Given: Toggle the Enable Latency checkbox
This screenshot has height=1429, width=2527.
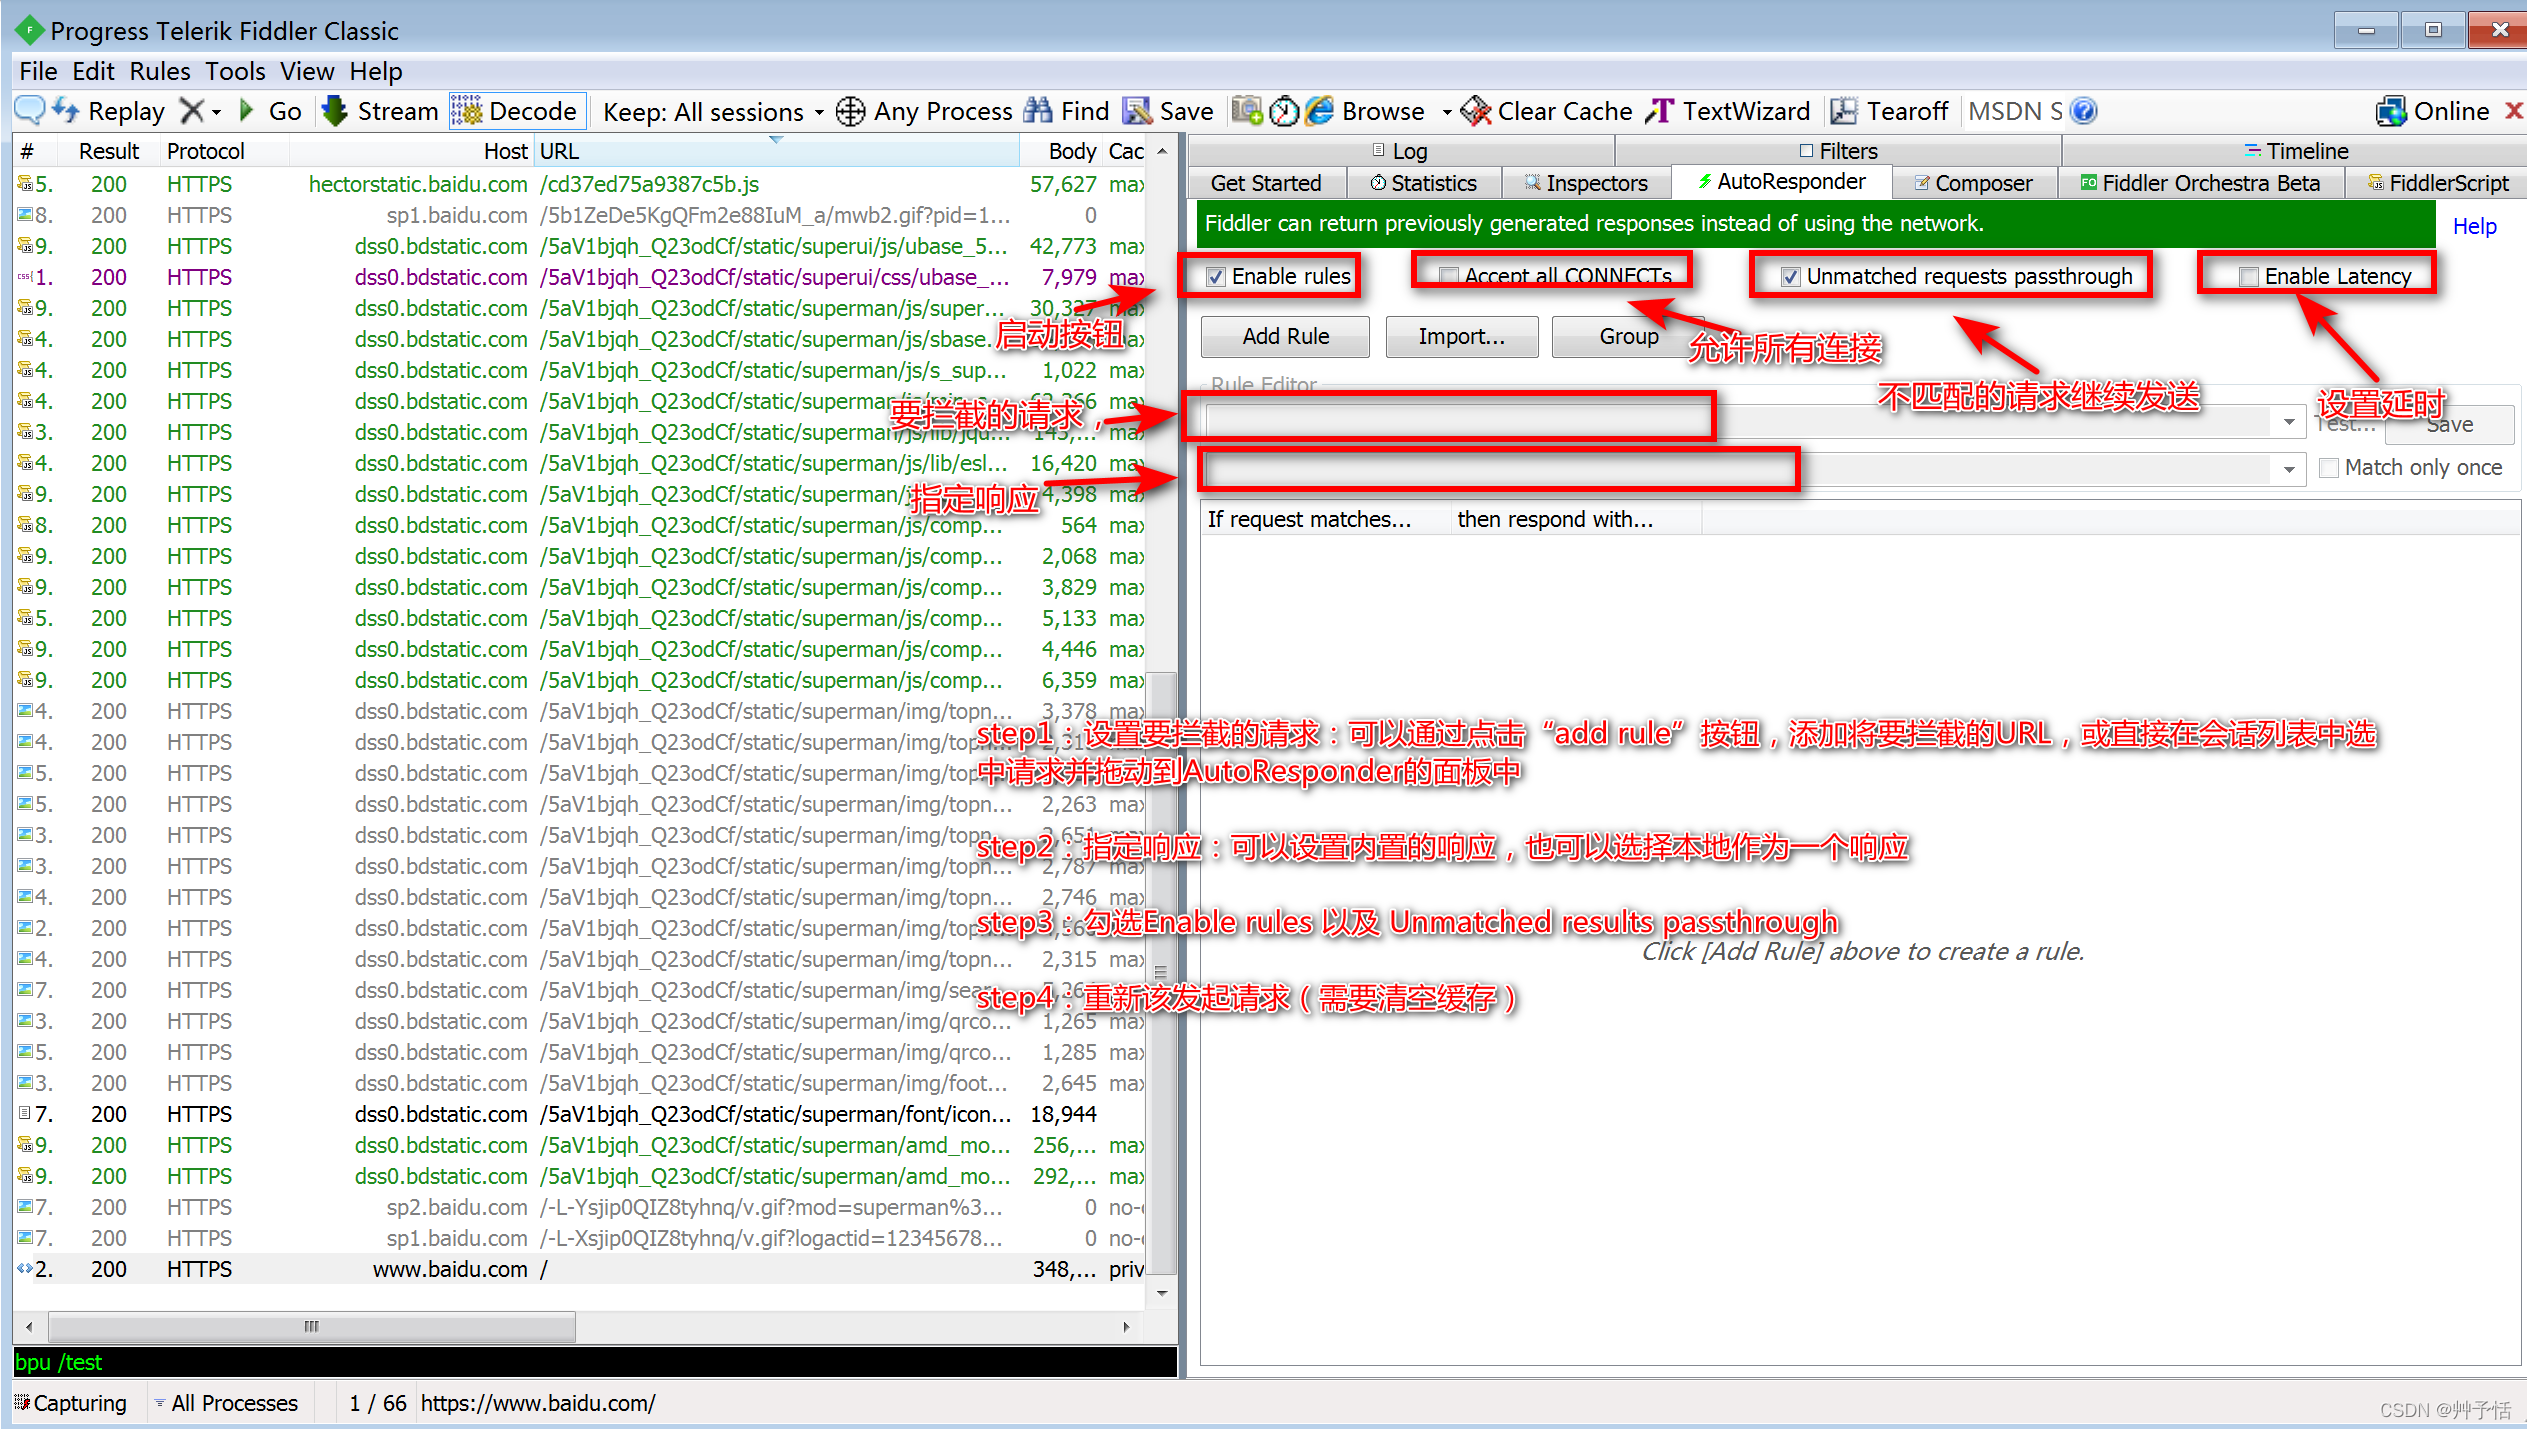Looking at the screenshot, I should pos(2249,277).
